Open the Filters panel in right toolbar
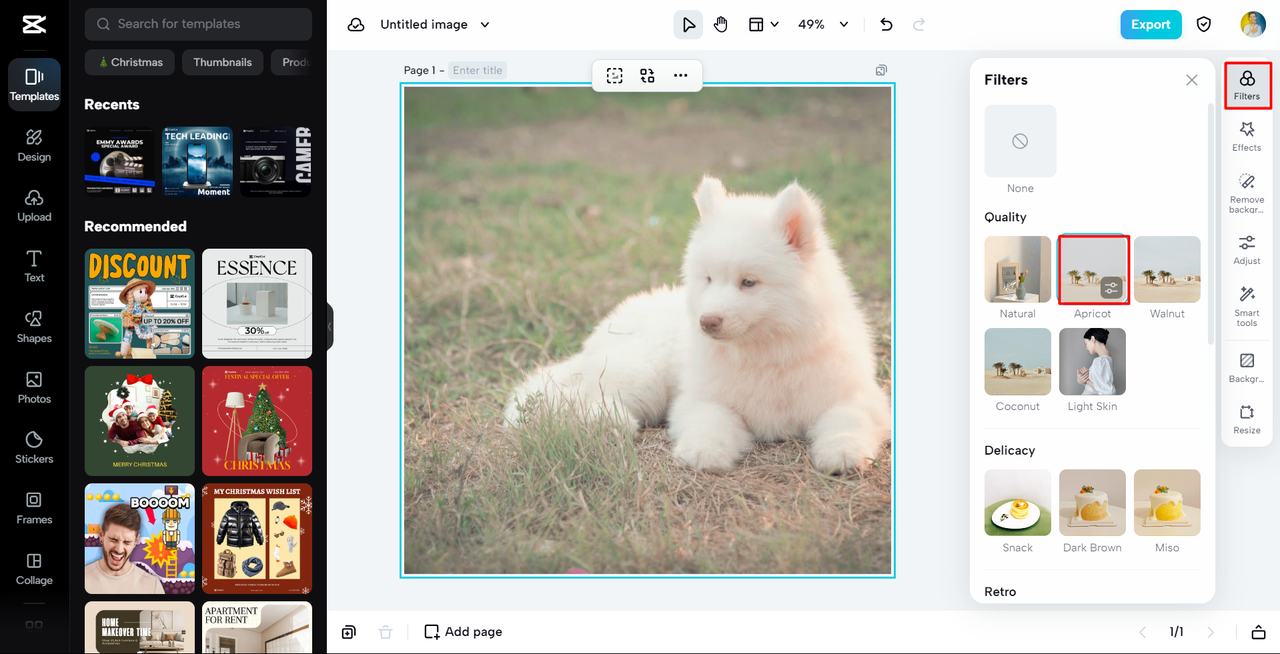The width and height of the screenshot is (1280, 654). (x=1247, y=85)
